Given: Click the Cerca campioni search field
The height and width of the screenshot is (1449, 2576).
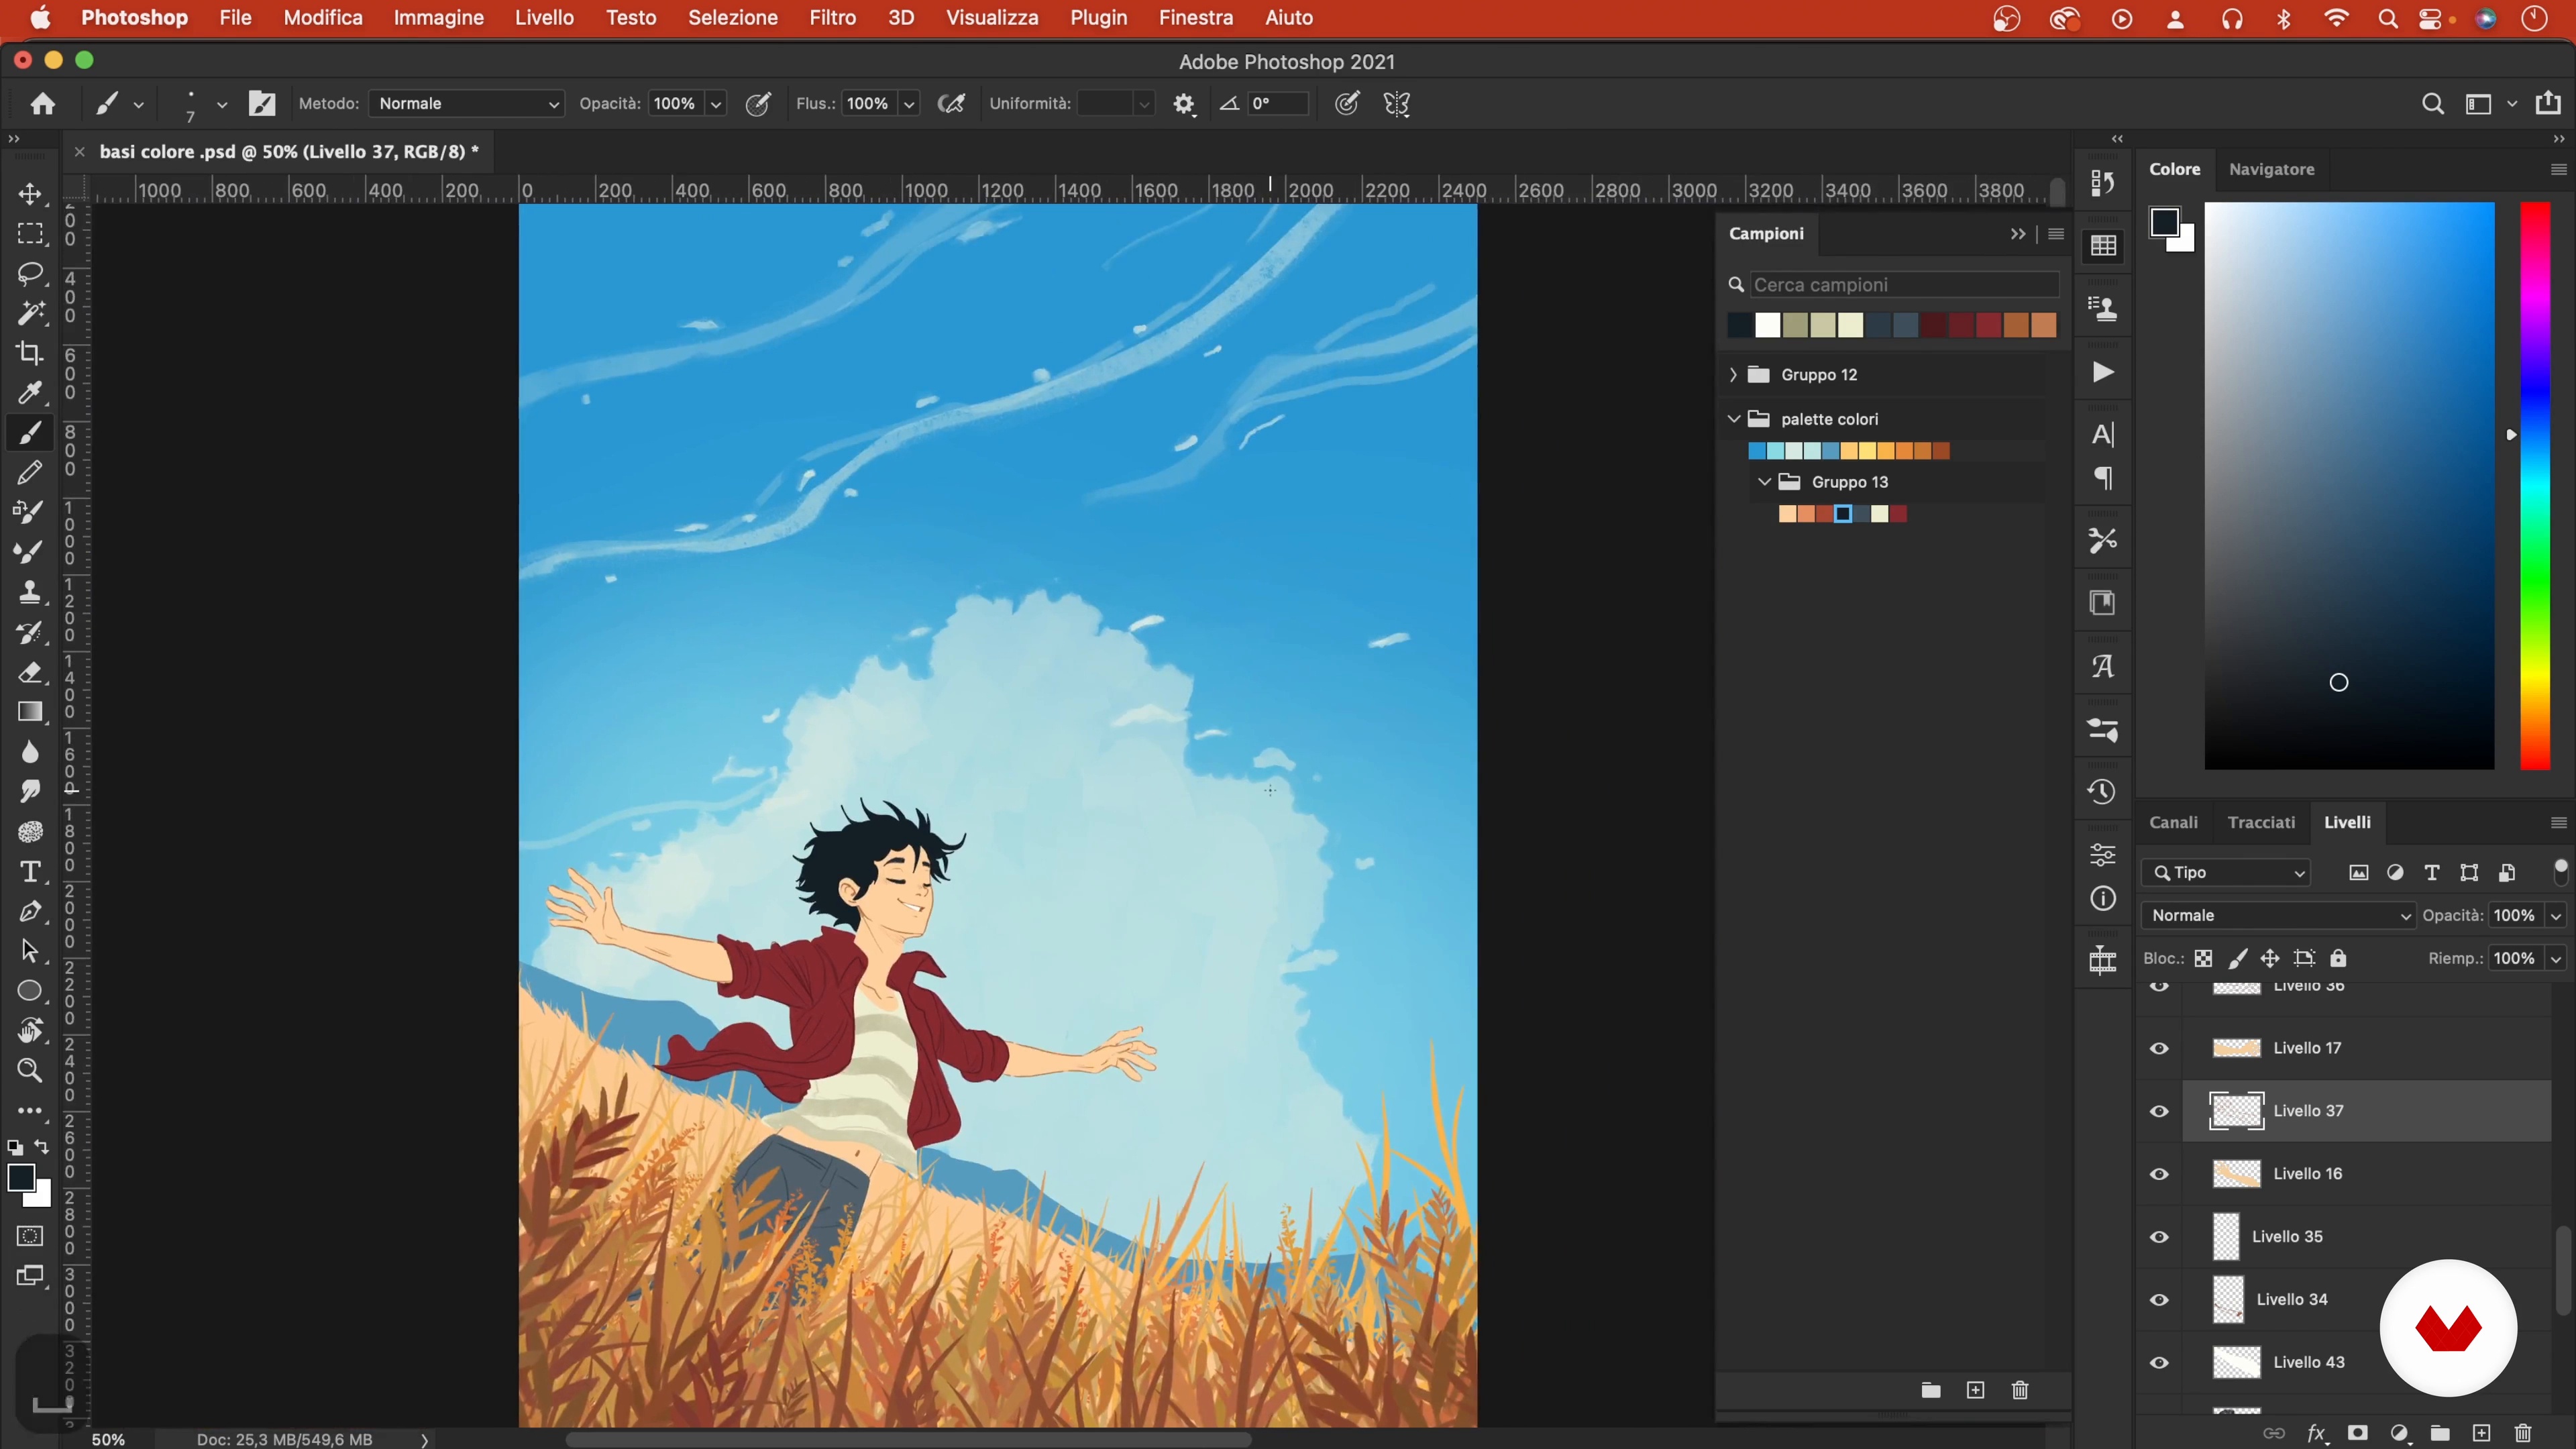Looking at the screenshot, I should pos(1904,285).
